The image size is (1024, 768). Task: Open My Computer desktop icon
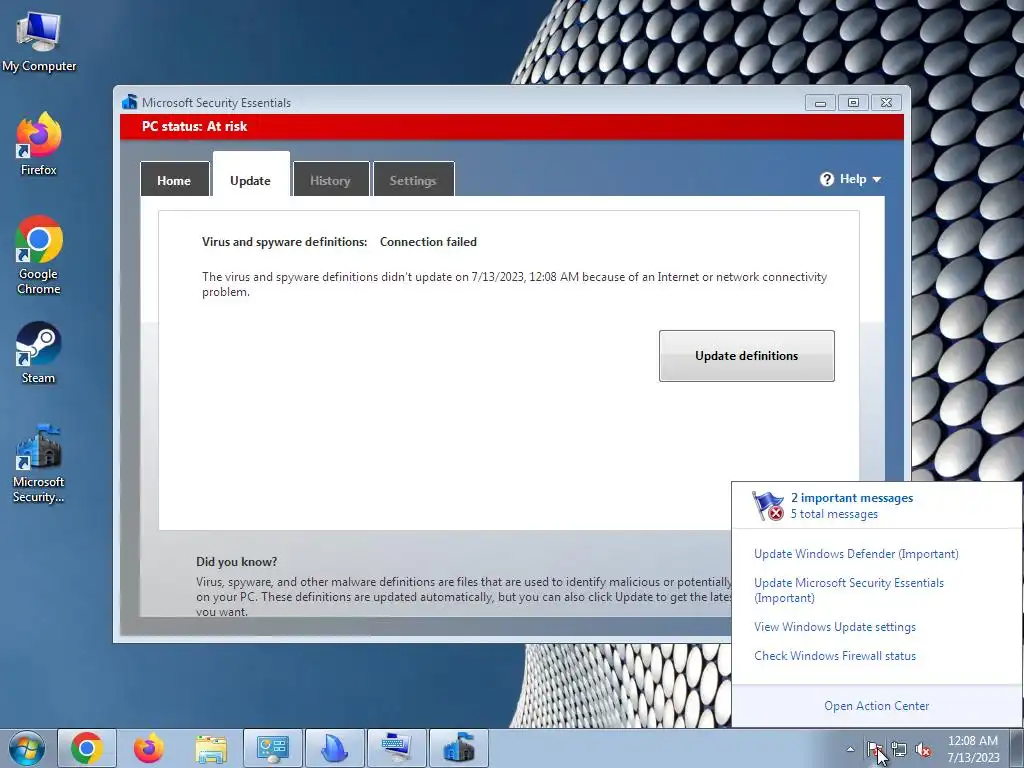click(39, 41)
